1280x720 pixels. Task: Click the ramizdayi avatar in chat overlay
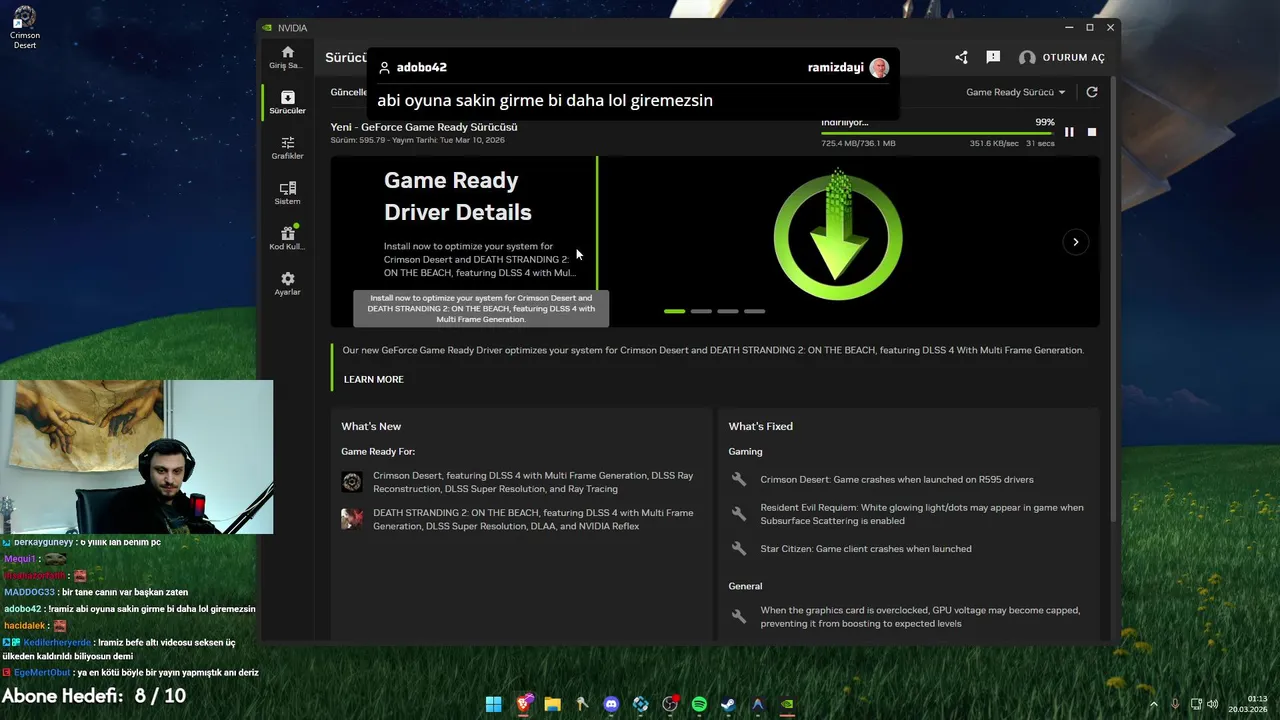tap(879, 68)
